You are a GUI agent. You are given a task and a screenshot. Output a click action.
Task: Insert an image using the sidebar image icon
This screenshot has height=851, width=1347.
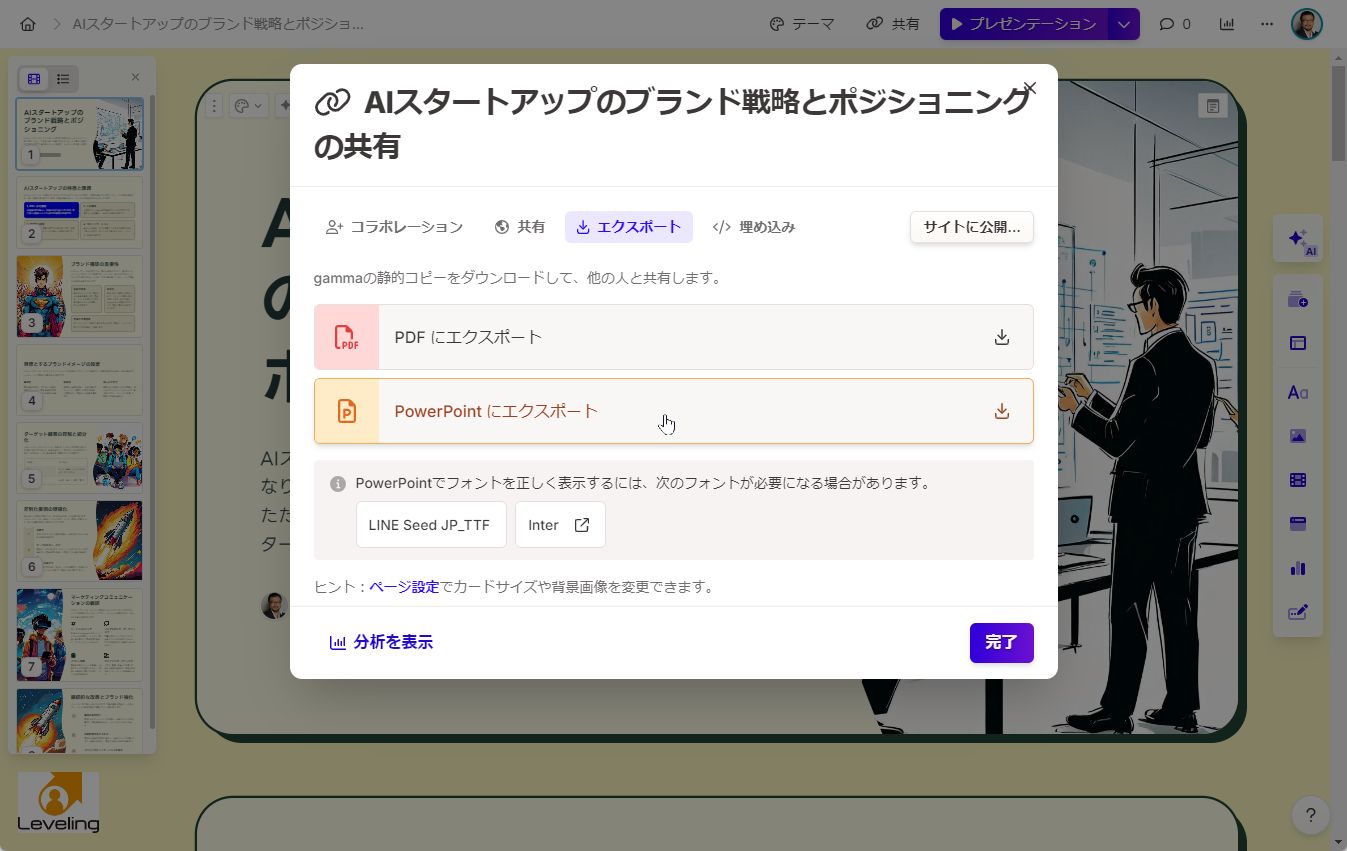pos(1297,436)
